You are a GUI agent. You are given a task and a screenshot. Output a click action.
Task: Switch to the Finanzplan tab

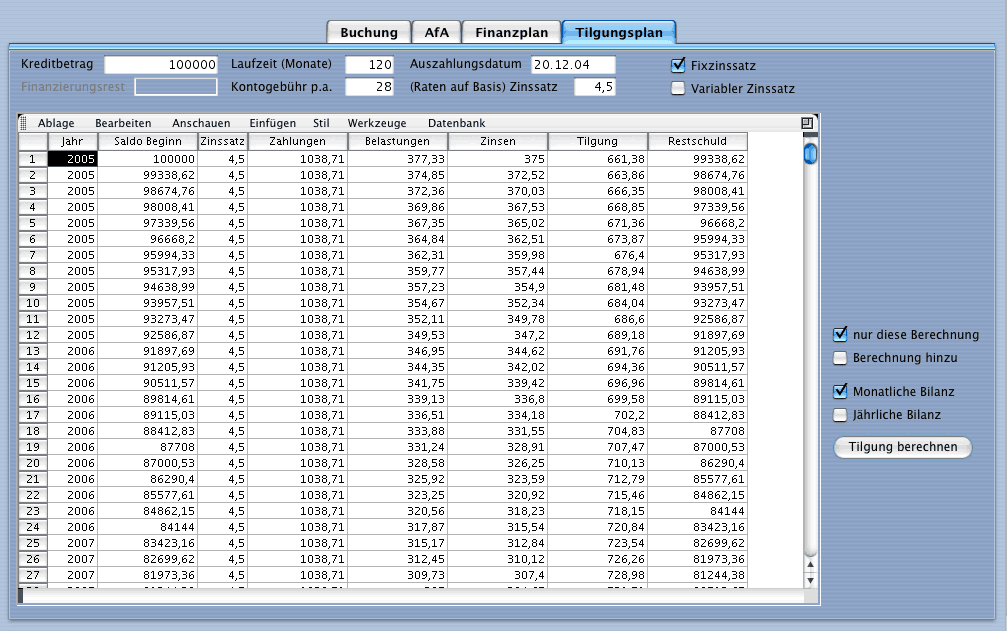[x=511, y=32]
